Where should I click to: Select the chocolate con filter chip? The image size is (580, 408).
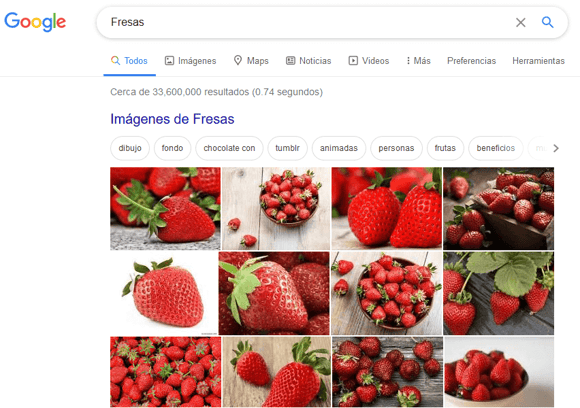[x=229, y=148]
